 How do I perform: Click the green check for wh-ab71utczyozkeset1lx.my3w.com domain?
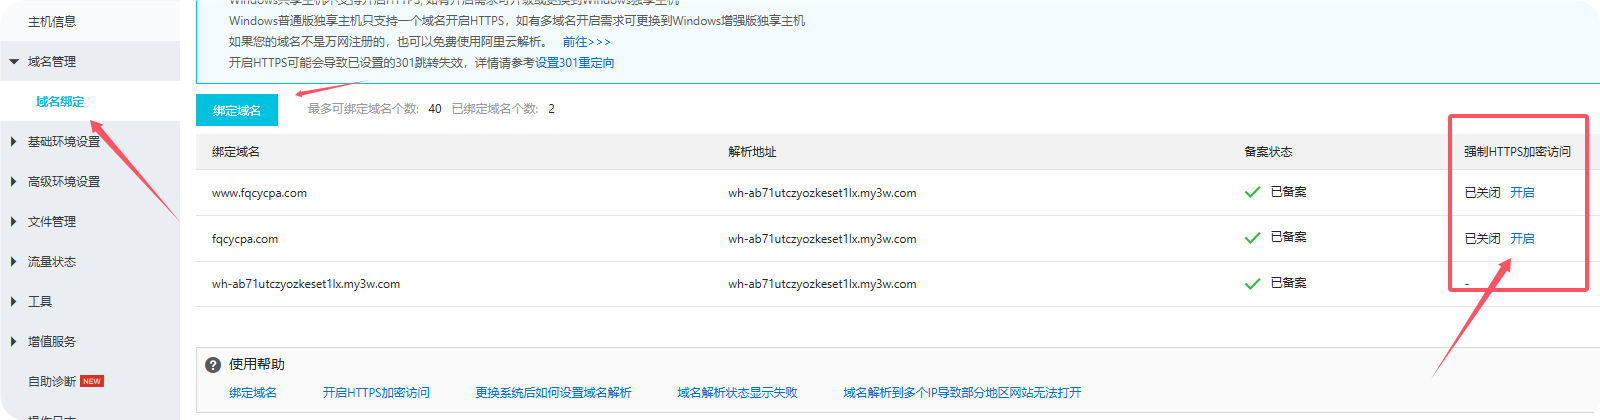pos(1252,284)
